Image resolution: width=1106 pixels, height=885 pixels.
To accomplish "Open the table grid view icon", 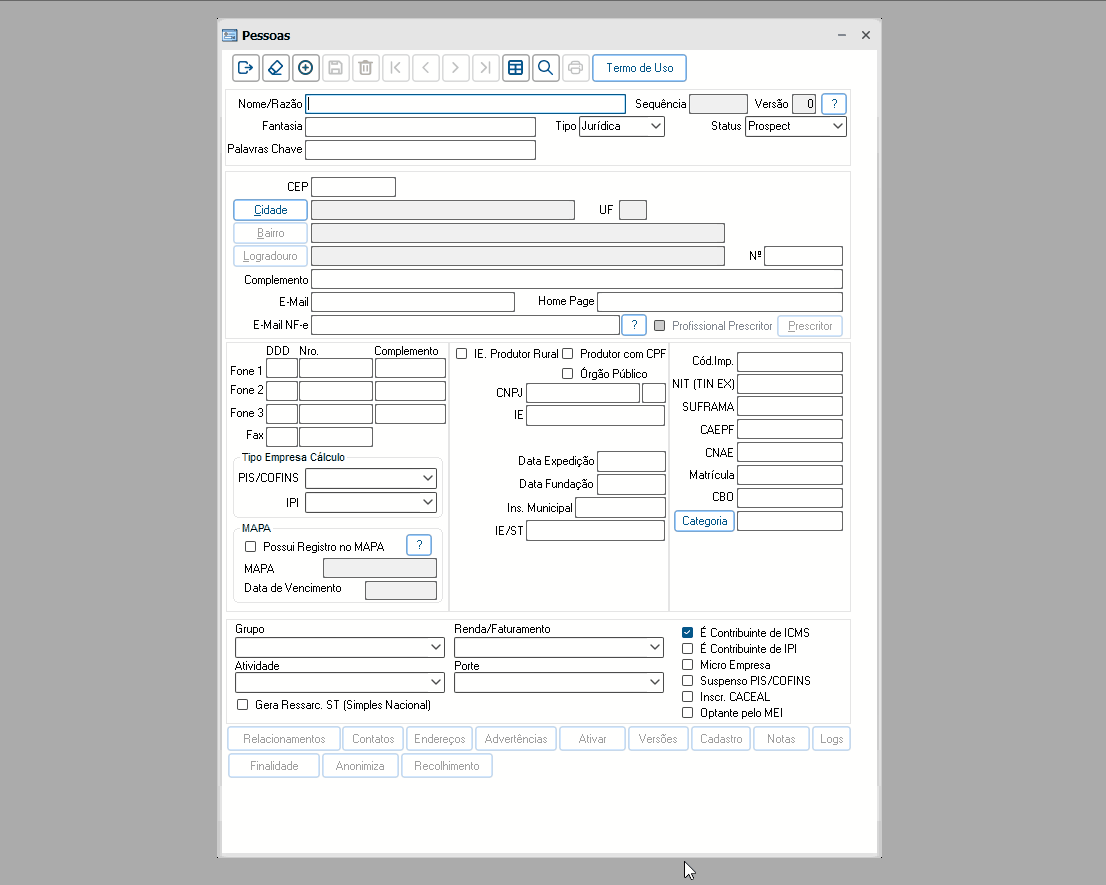I will point(515,68).
